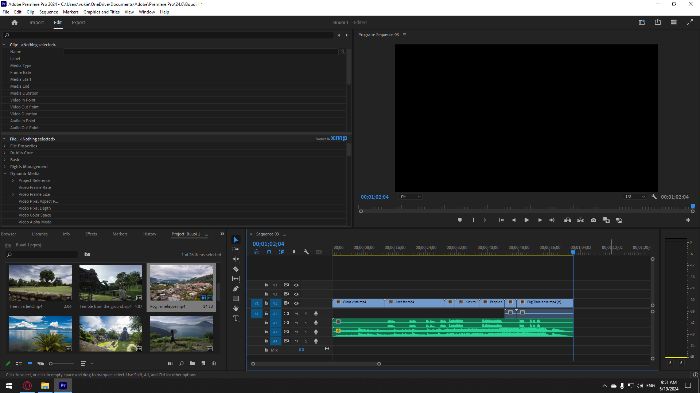This screenshot has height=393, width=700.
Task: Open Quick Export share icon
Action: tap(658, 22)
